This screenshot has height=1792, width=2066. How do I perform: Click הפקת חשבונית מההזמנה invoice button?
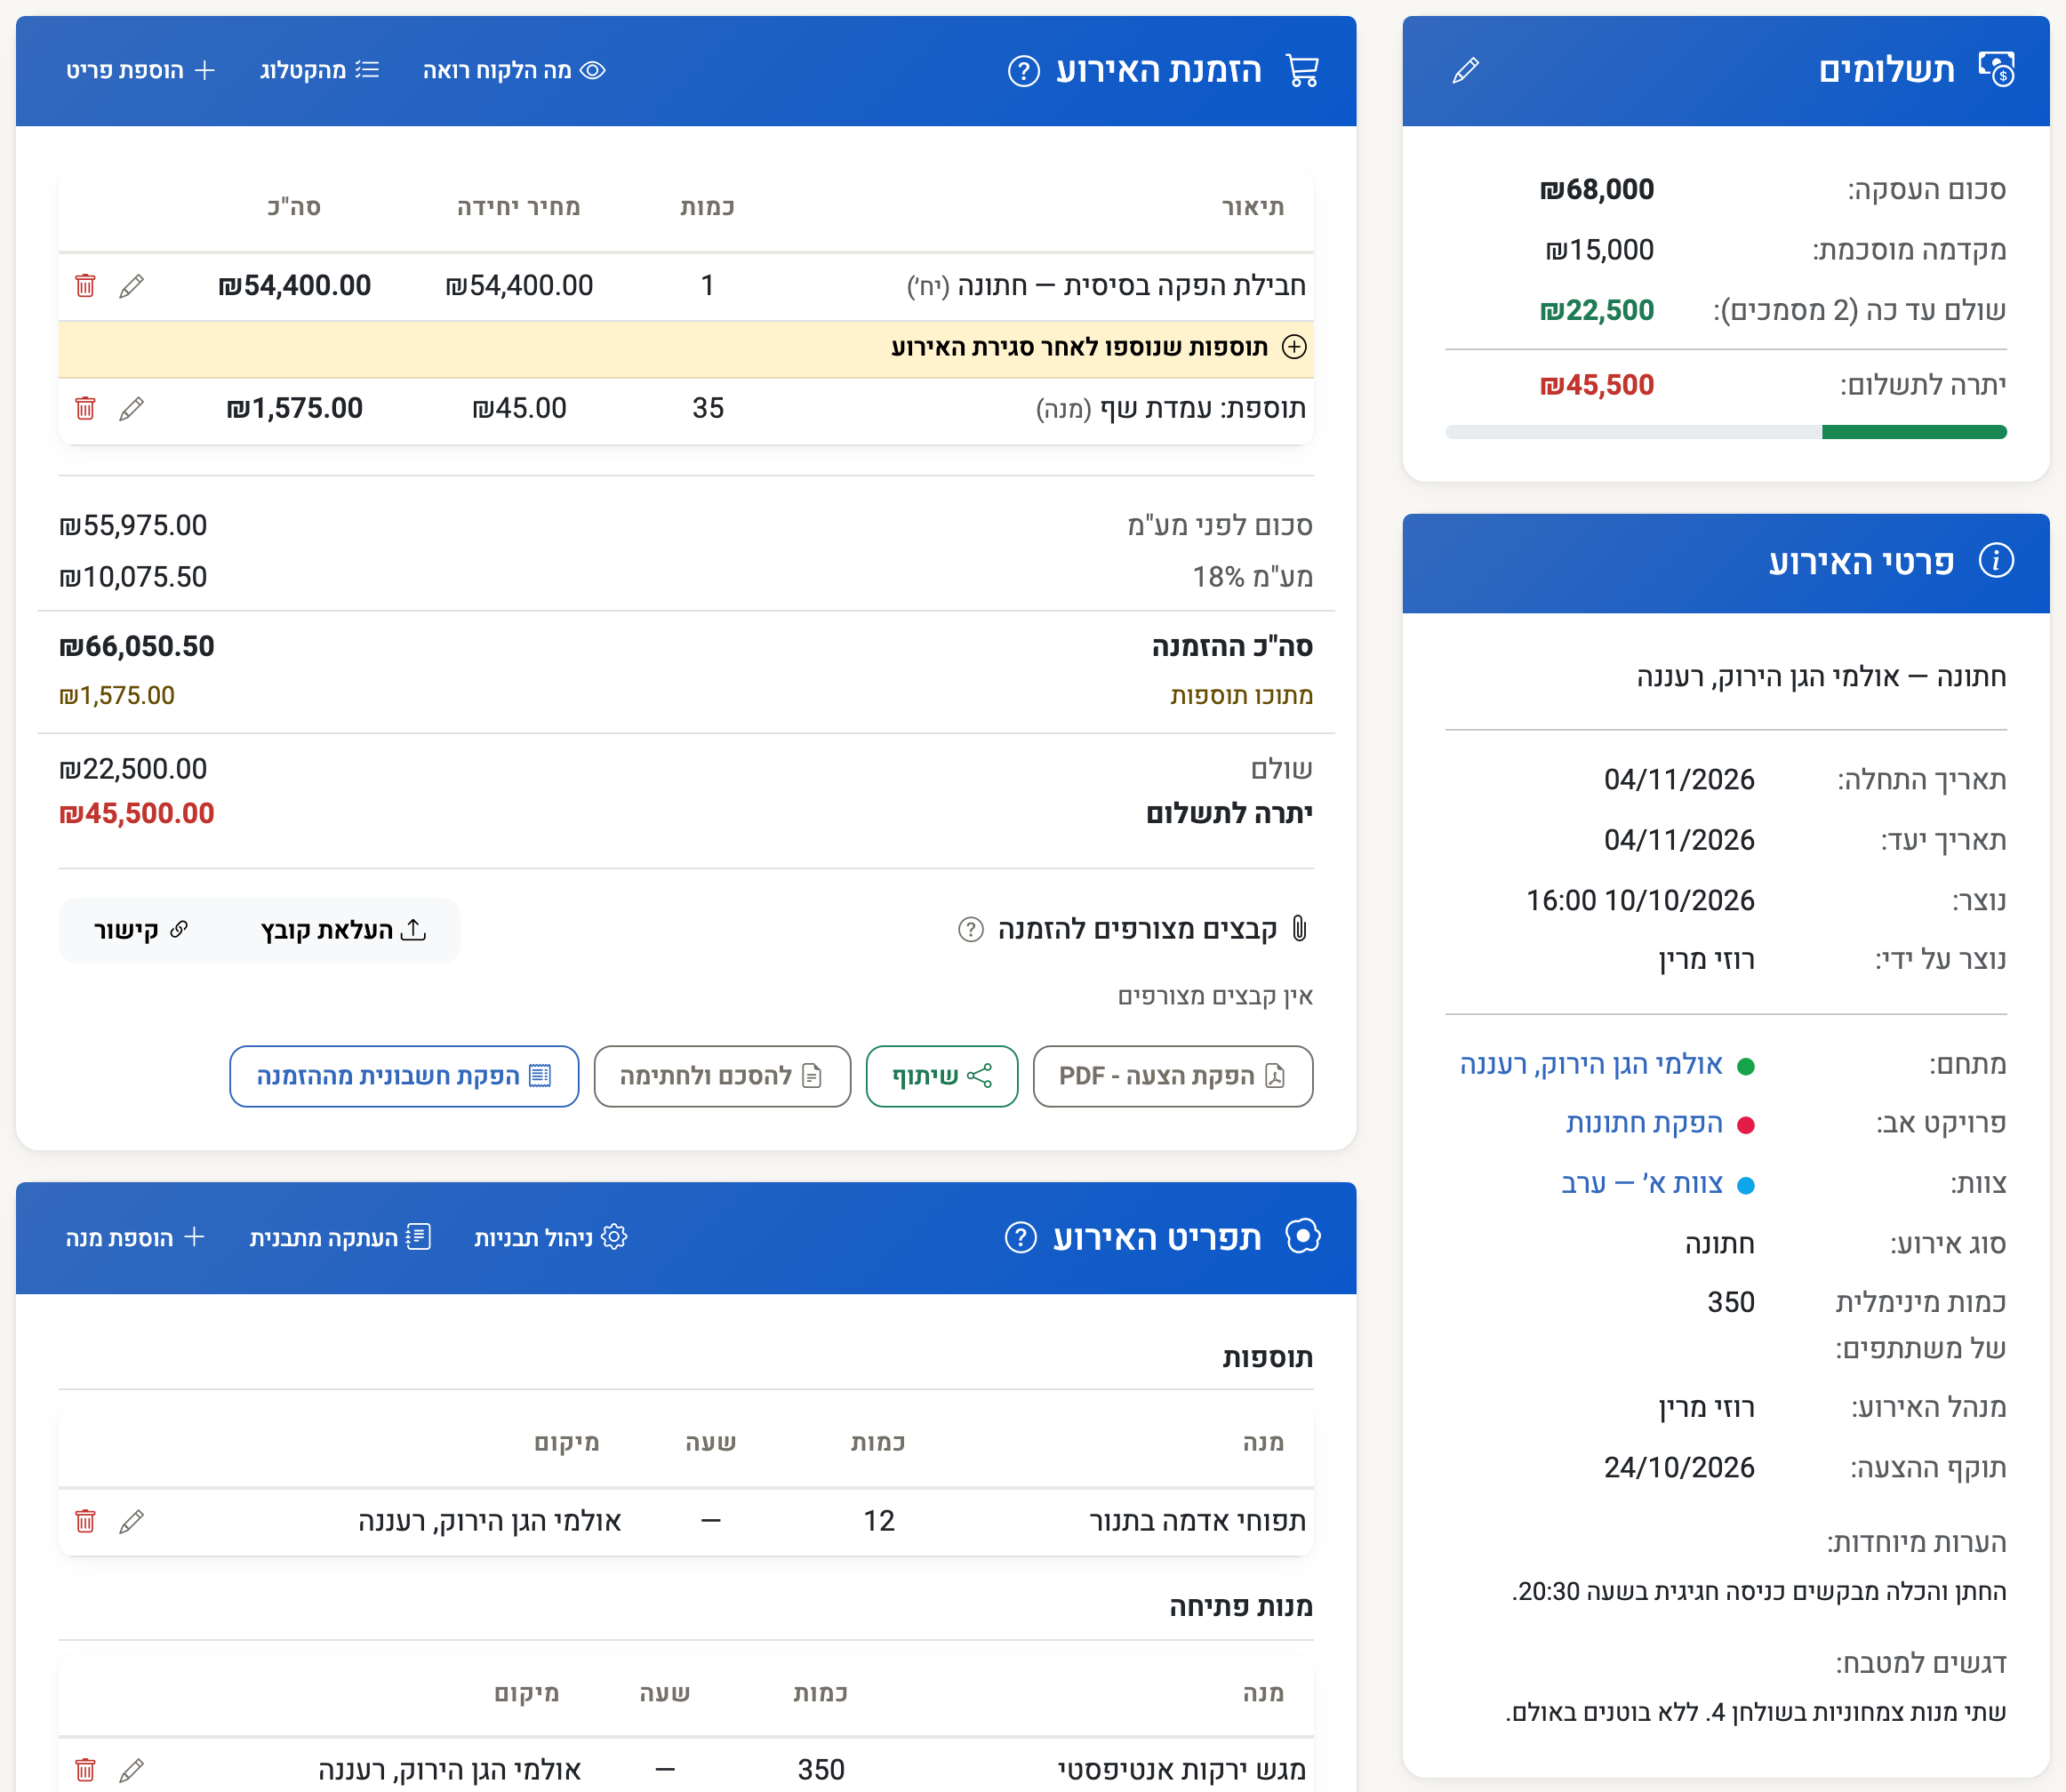pyautogui.click(x=404, y=1076)
